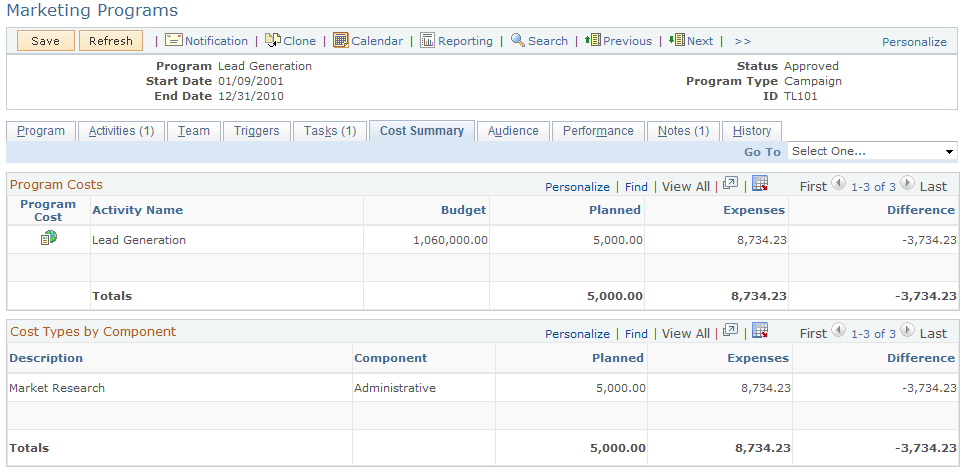Show next row in Program Costs grid
966x472 pixels.
(x=907, y=185)
